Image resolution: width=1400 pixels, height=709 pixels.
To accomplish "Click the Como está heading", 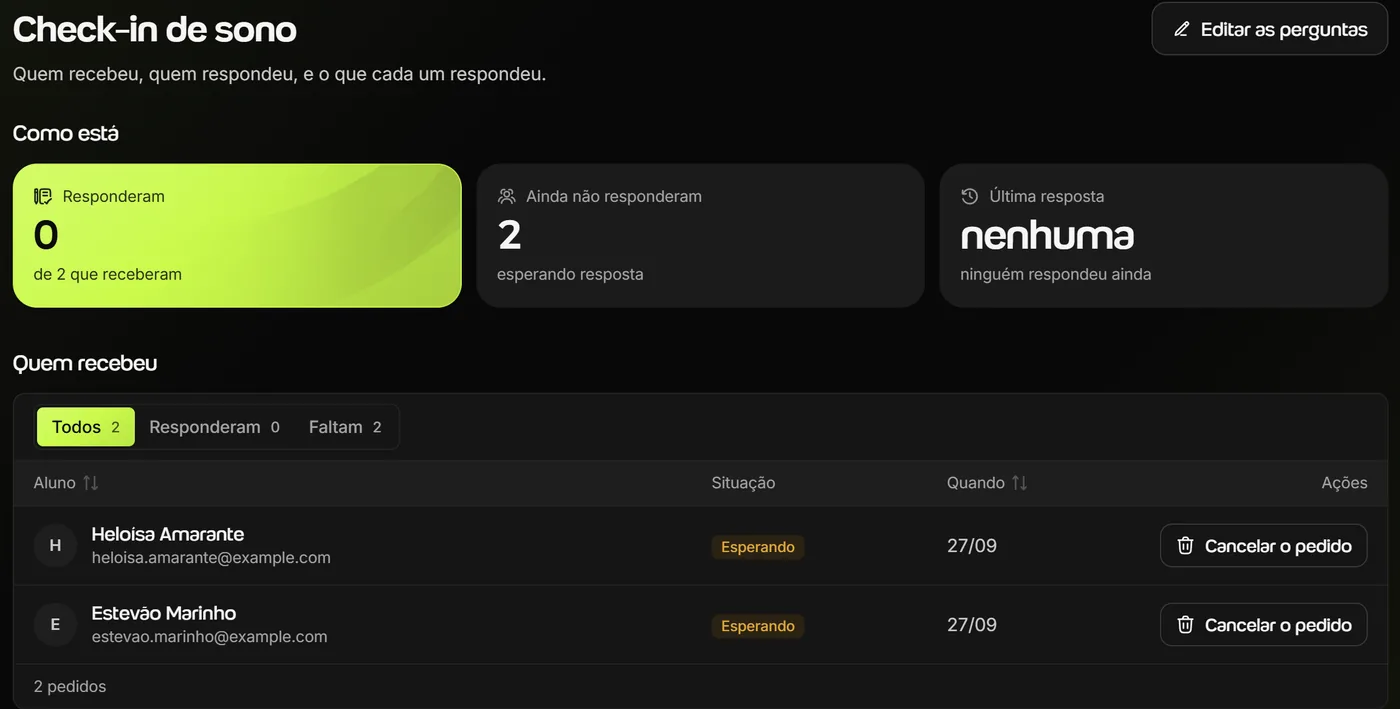I will 66,133.
